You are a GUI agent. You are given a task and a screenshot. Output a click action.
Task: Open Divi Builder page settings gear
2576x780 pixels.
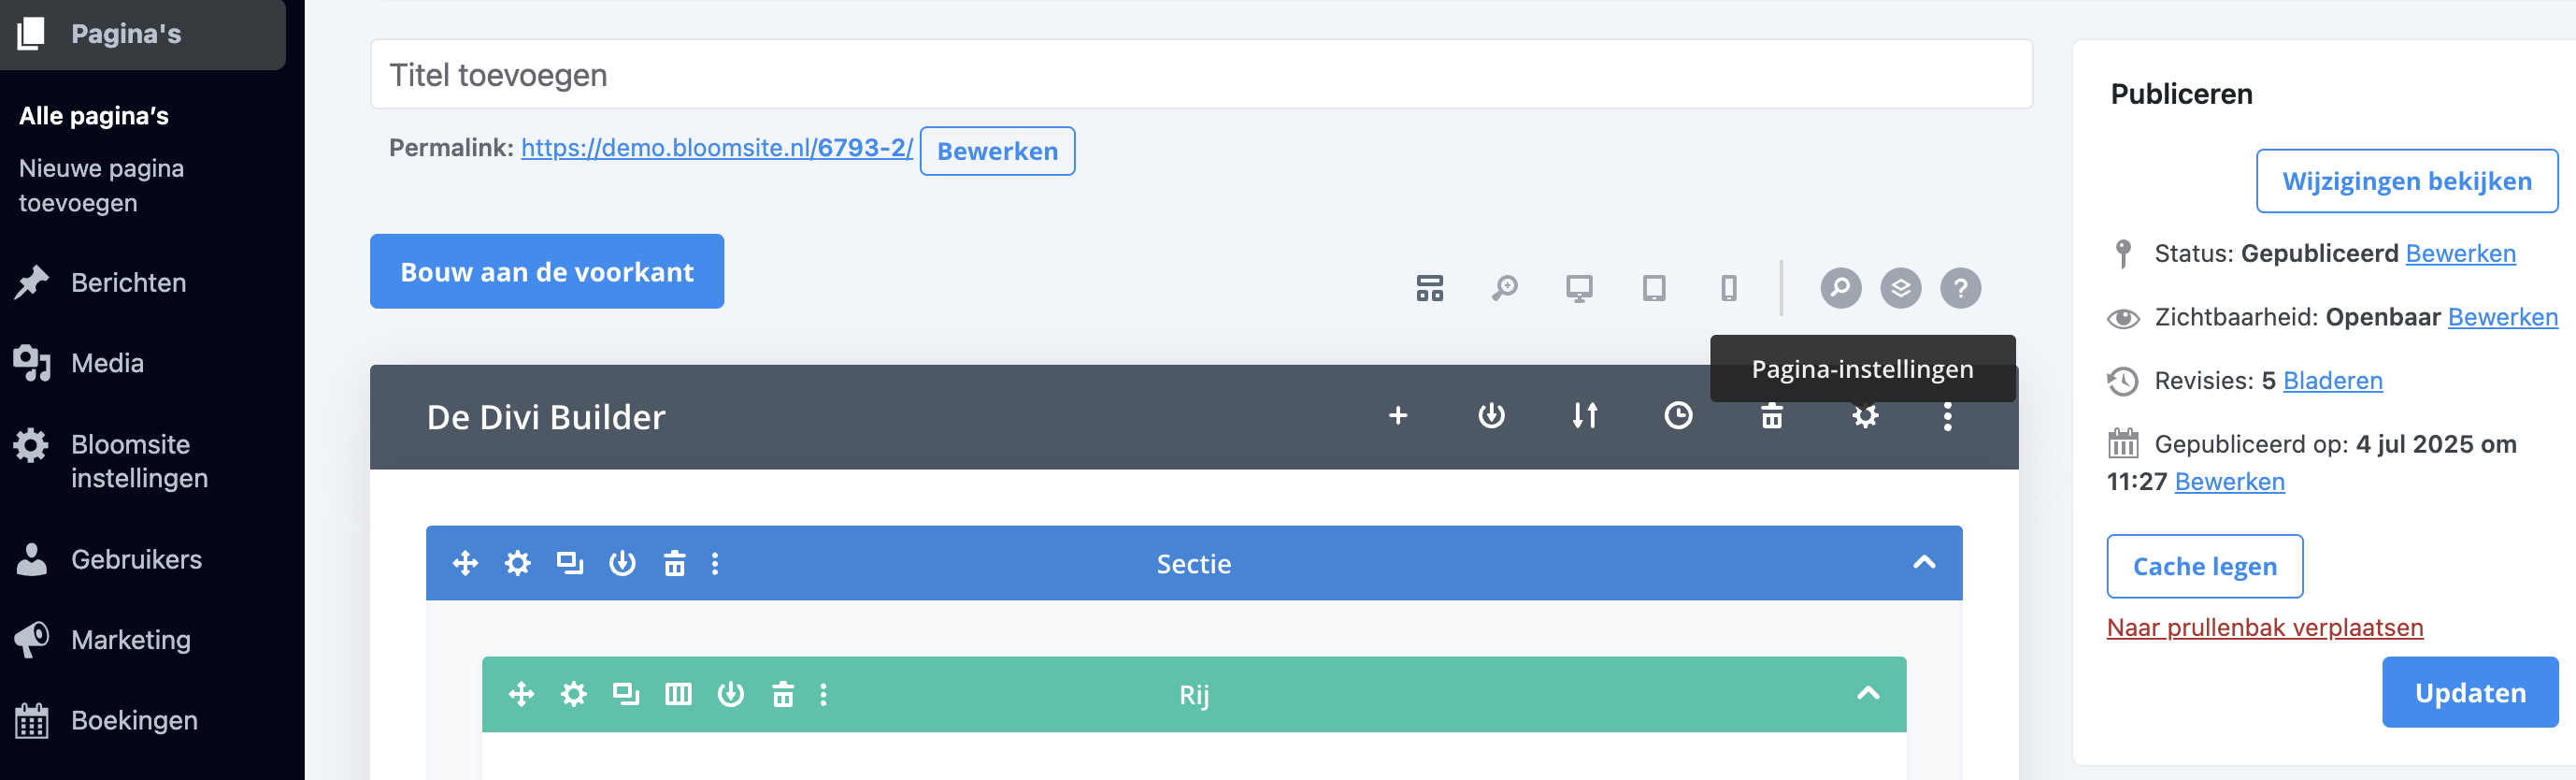[x=1865, y=416]
